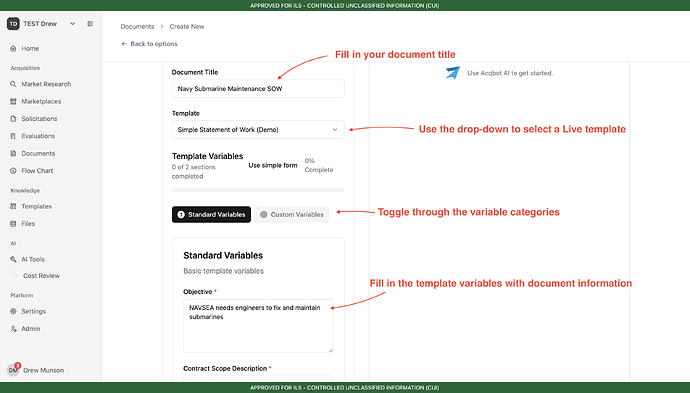Switch to Custom Variables tab
The height and width of the screenshot is (393, 690).
[292, 214]
